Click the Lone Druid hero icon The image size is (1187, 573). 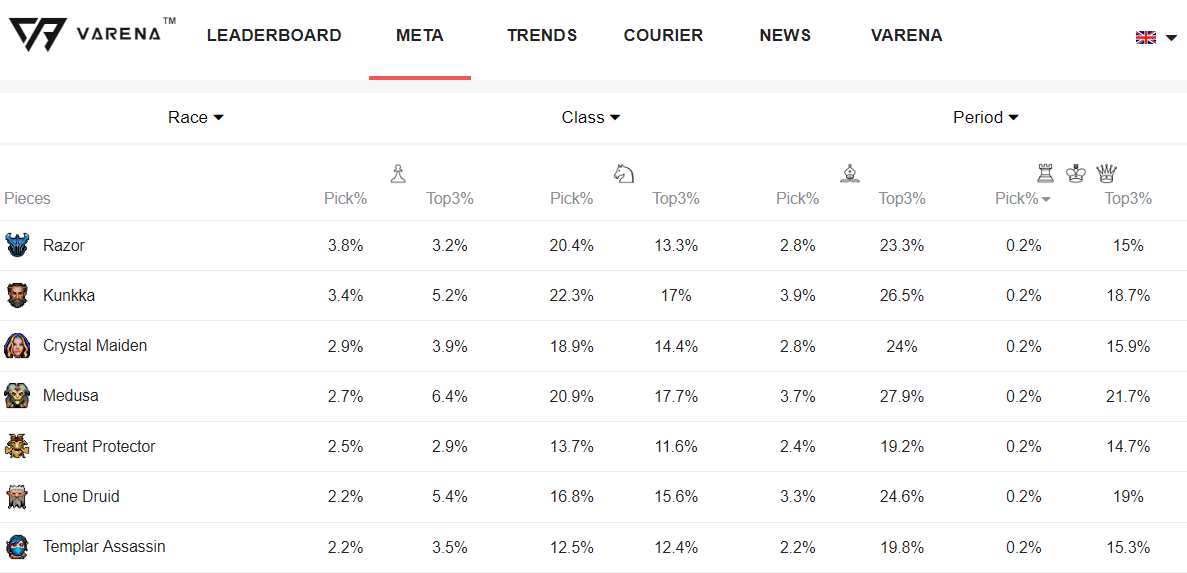(x=18, y=497)
